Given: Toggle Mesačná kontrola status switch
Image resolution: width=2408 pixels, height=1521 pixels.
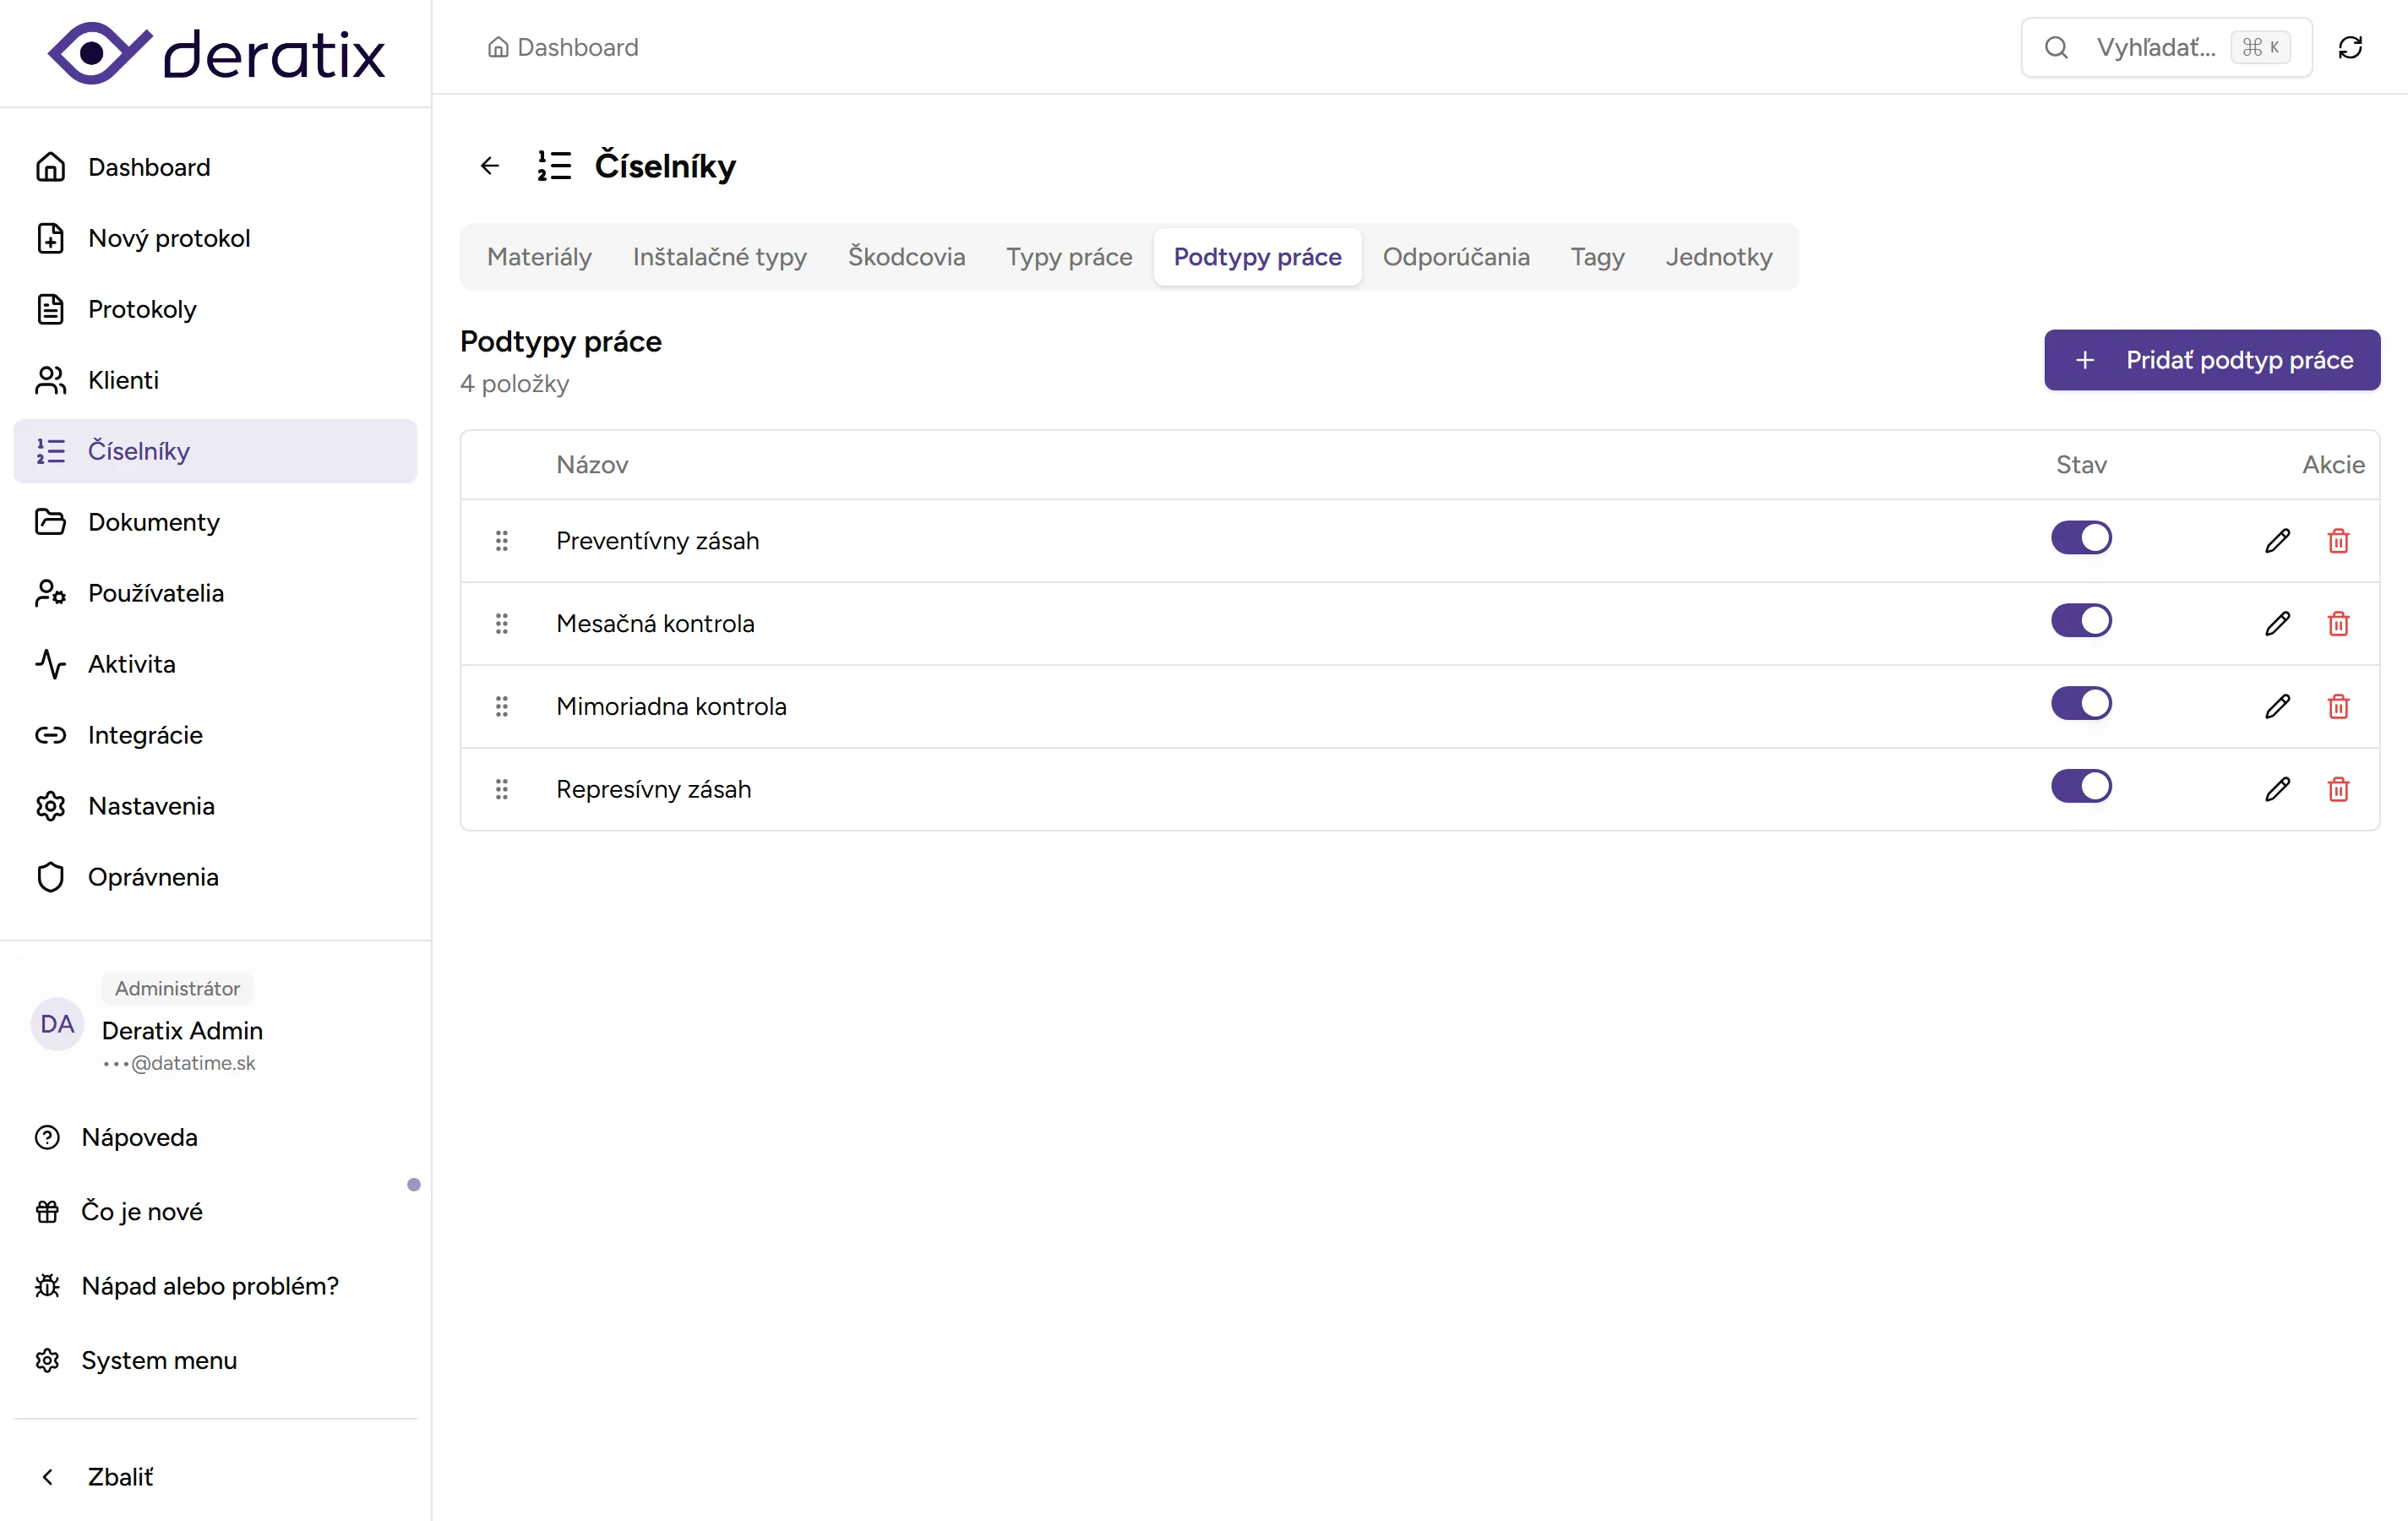Looking at the screenshot, I should pyautogui.click(x=2080, y=621).
